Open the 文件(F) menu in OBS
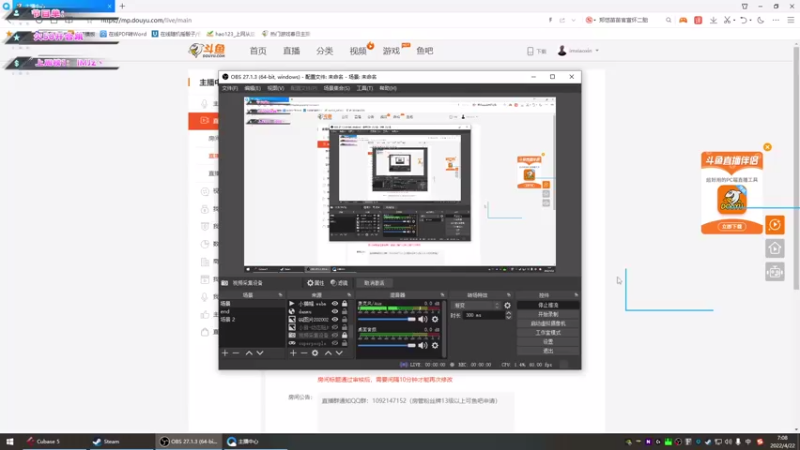 coord(230,88)
